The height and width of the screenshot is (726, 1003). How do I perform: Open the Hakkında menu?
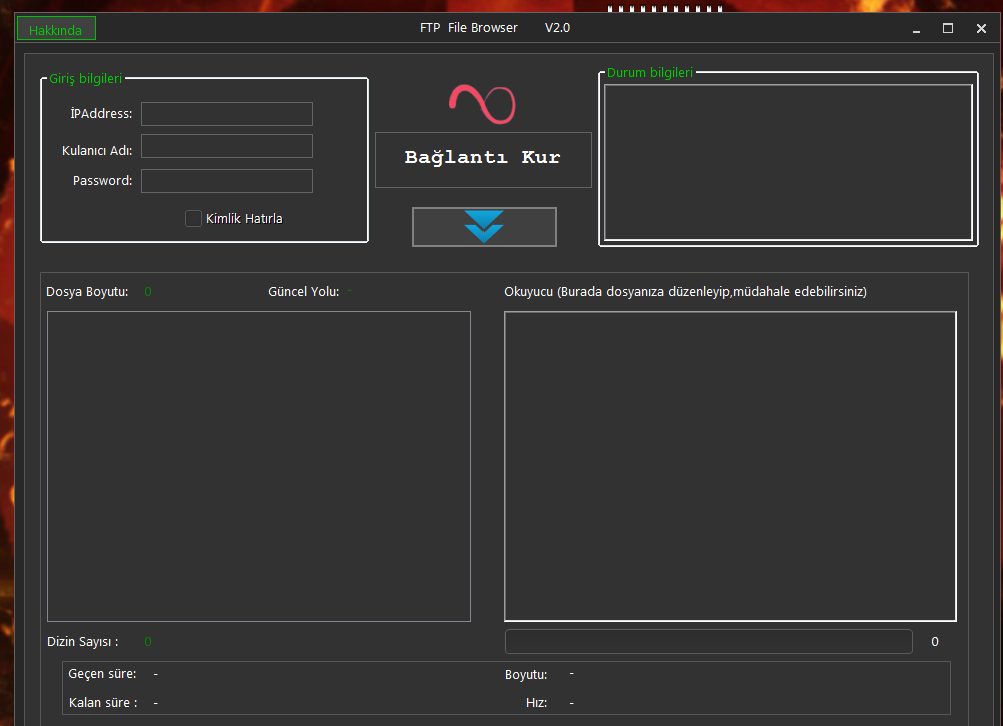(x=56, y=29)
